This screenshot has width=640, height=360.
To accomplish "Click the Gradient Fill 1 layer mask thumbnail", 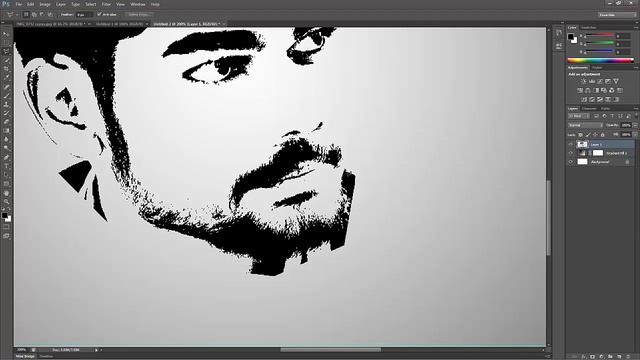I will (x=598, y=153).
